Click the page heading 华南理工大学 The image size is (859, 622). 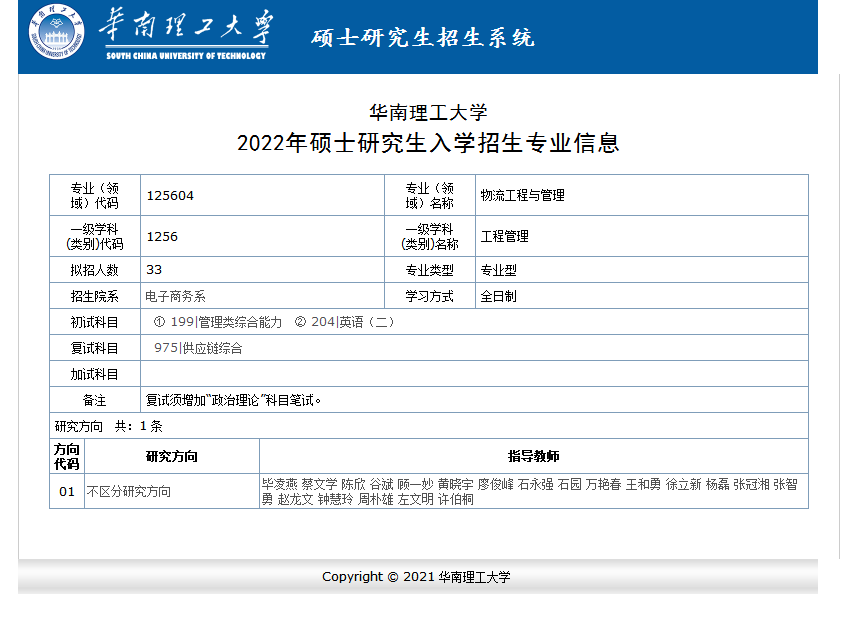point(428,112)
